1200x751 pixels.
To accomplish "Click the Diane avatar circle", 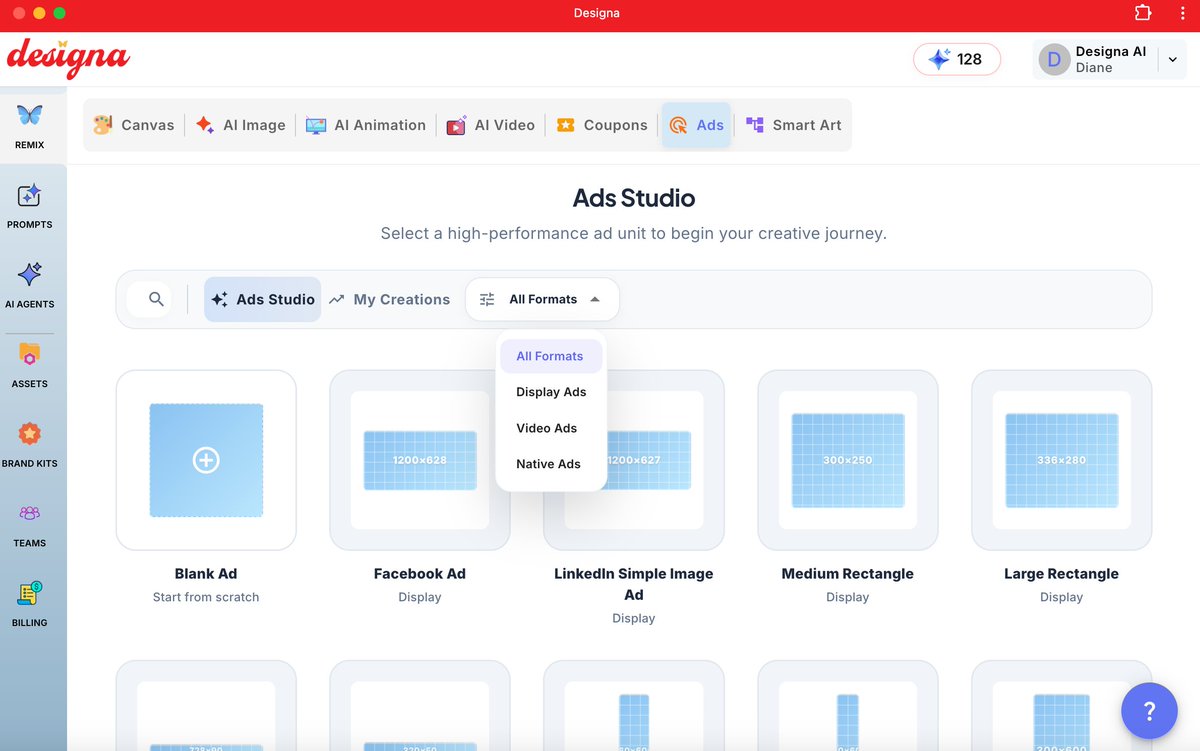I will tap(1054, 60).
